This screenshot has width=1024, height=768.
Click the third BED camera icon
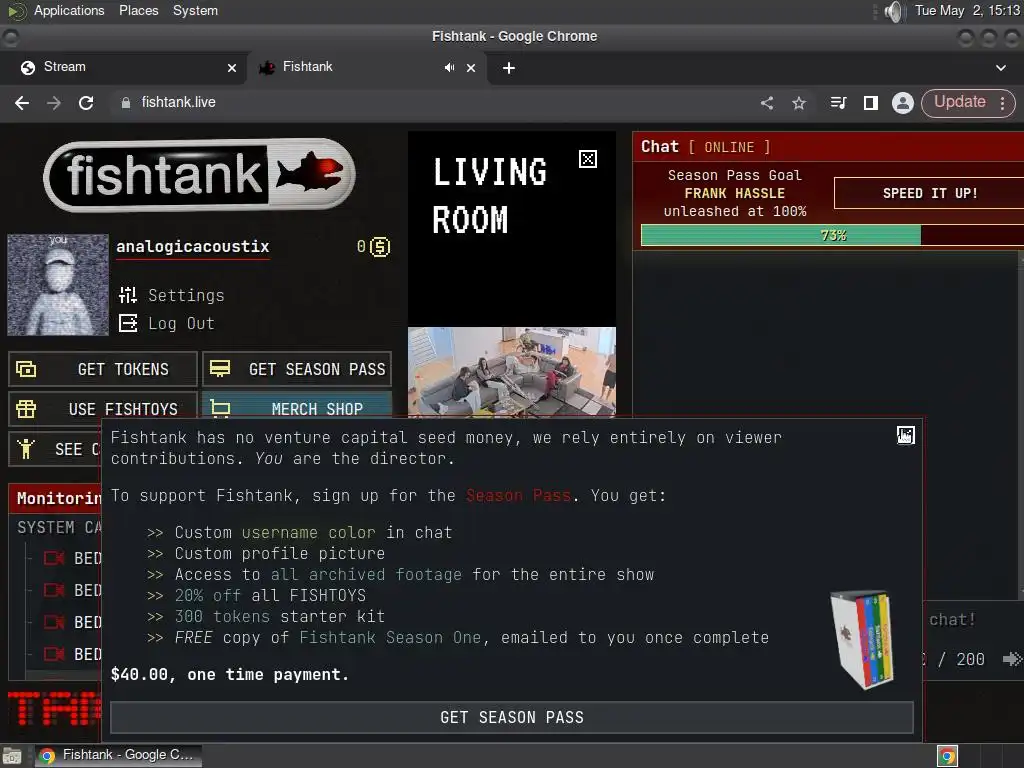[54, 622]
